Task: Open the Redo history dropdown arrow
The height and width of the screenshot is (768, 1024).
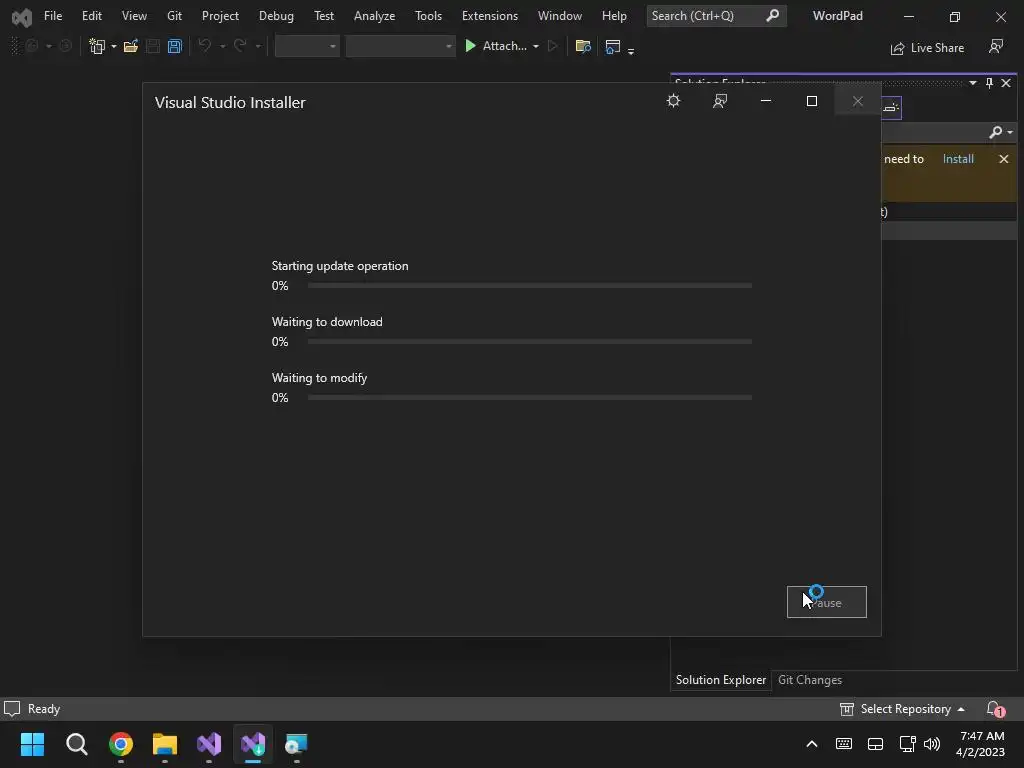Action: (x=258, y=47)
